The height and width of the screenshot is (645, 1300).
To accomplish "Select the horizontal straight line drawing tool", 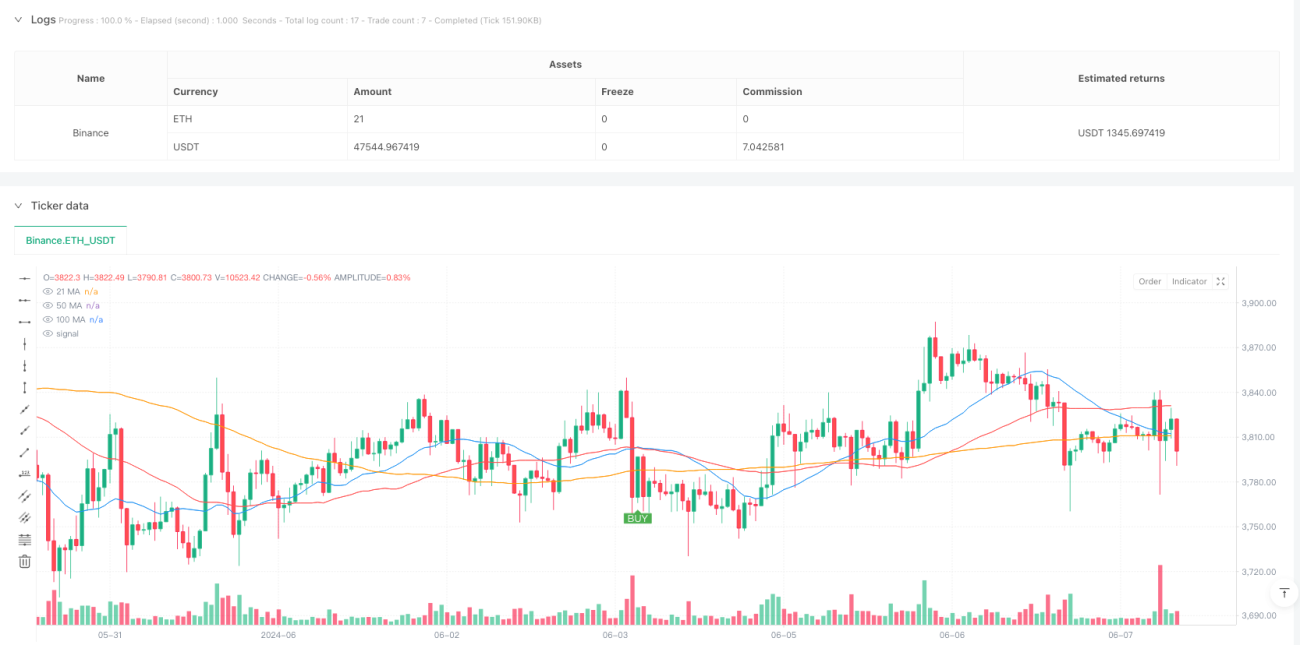I will (25, 278).
